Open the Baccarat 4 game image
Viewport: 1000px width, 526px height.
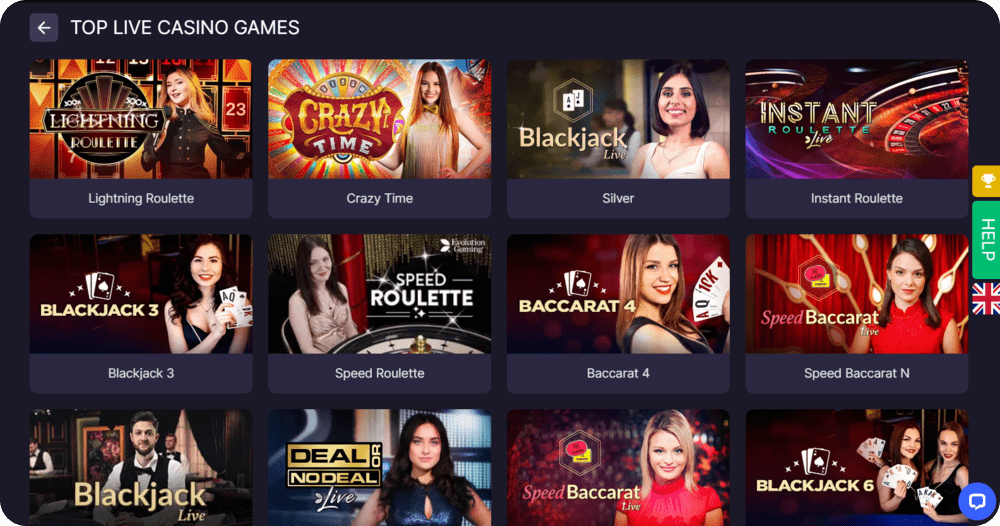click(618, 294)
